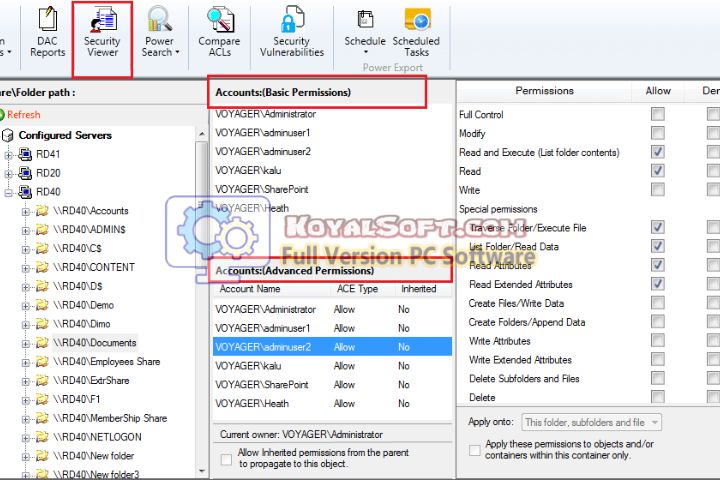Screen dimensions: 720x480
Task: Click the \\RD40\F1 share folder icon
Action: [42, 399]
